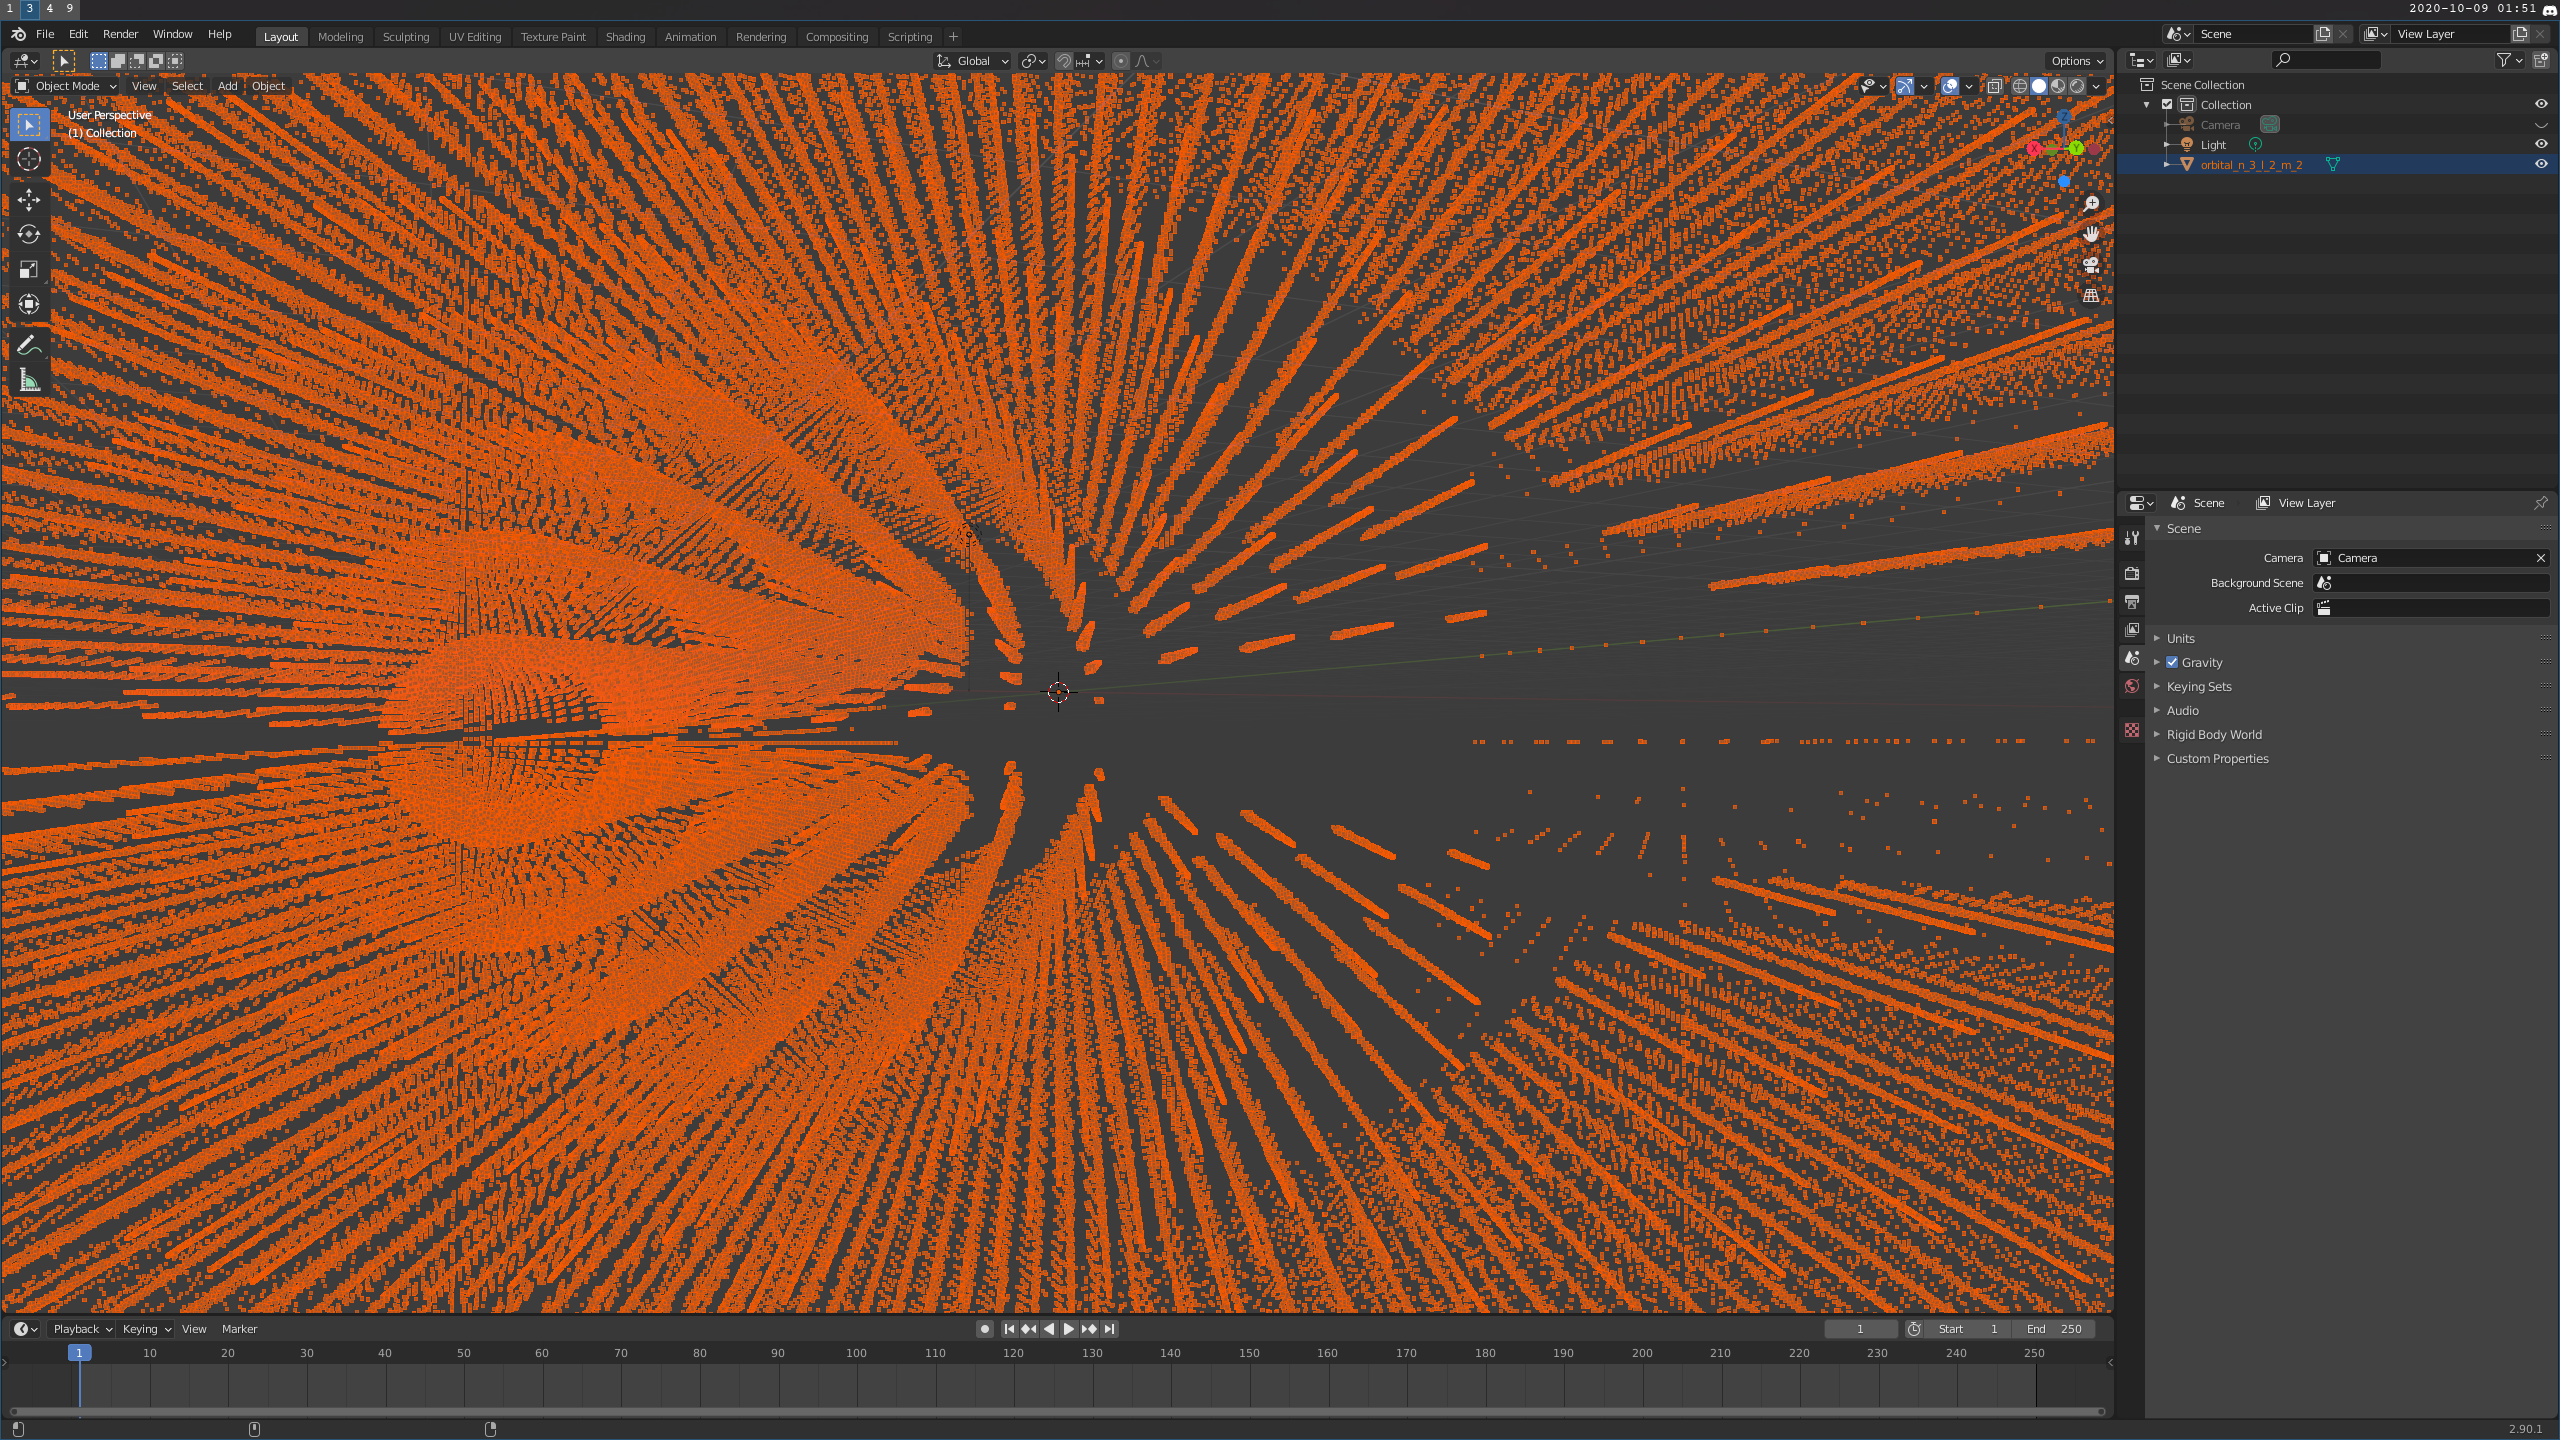Image resolution: width=2560 pixels, height=1440 pixels.
Task: Open the Texture properties tab
Action: [x=2132, y=731]
